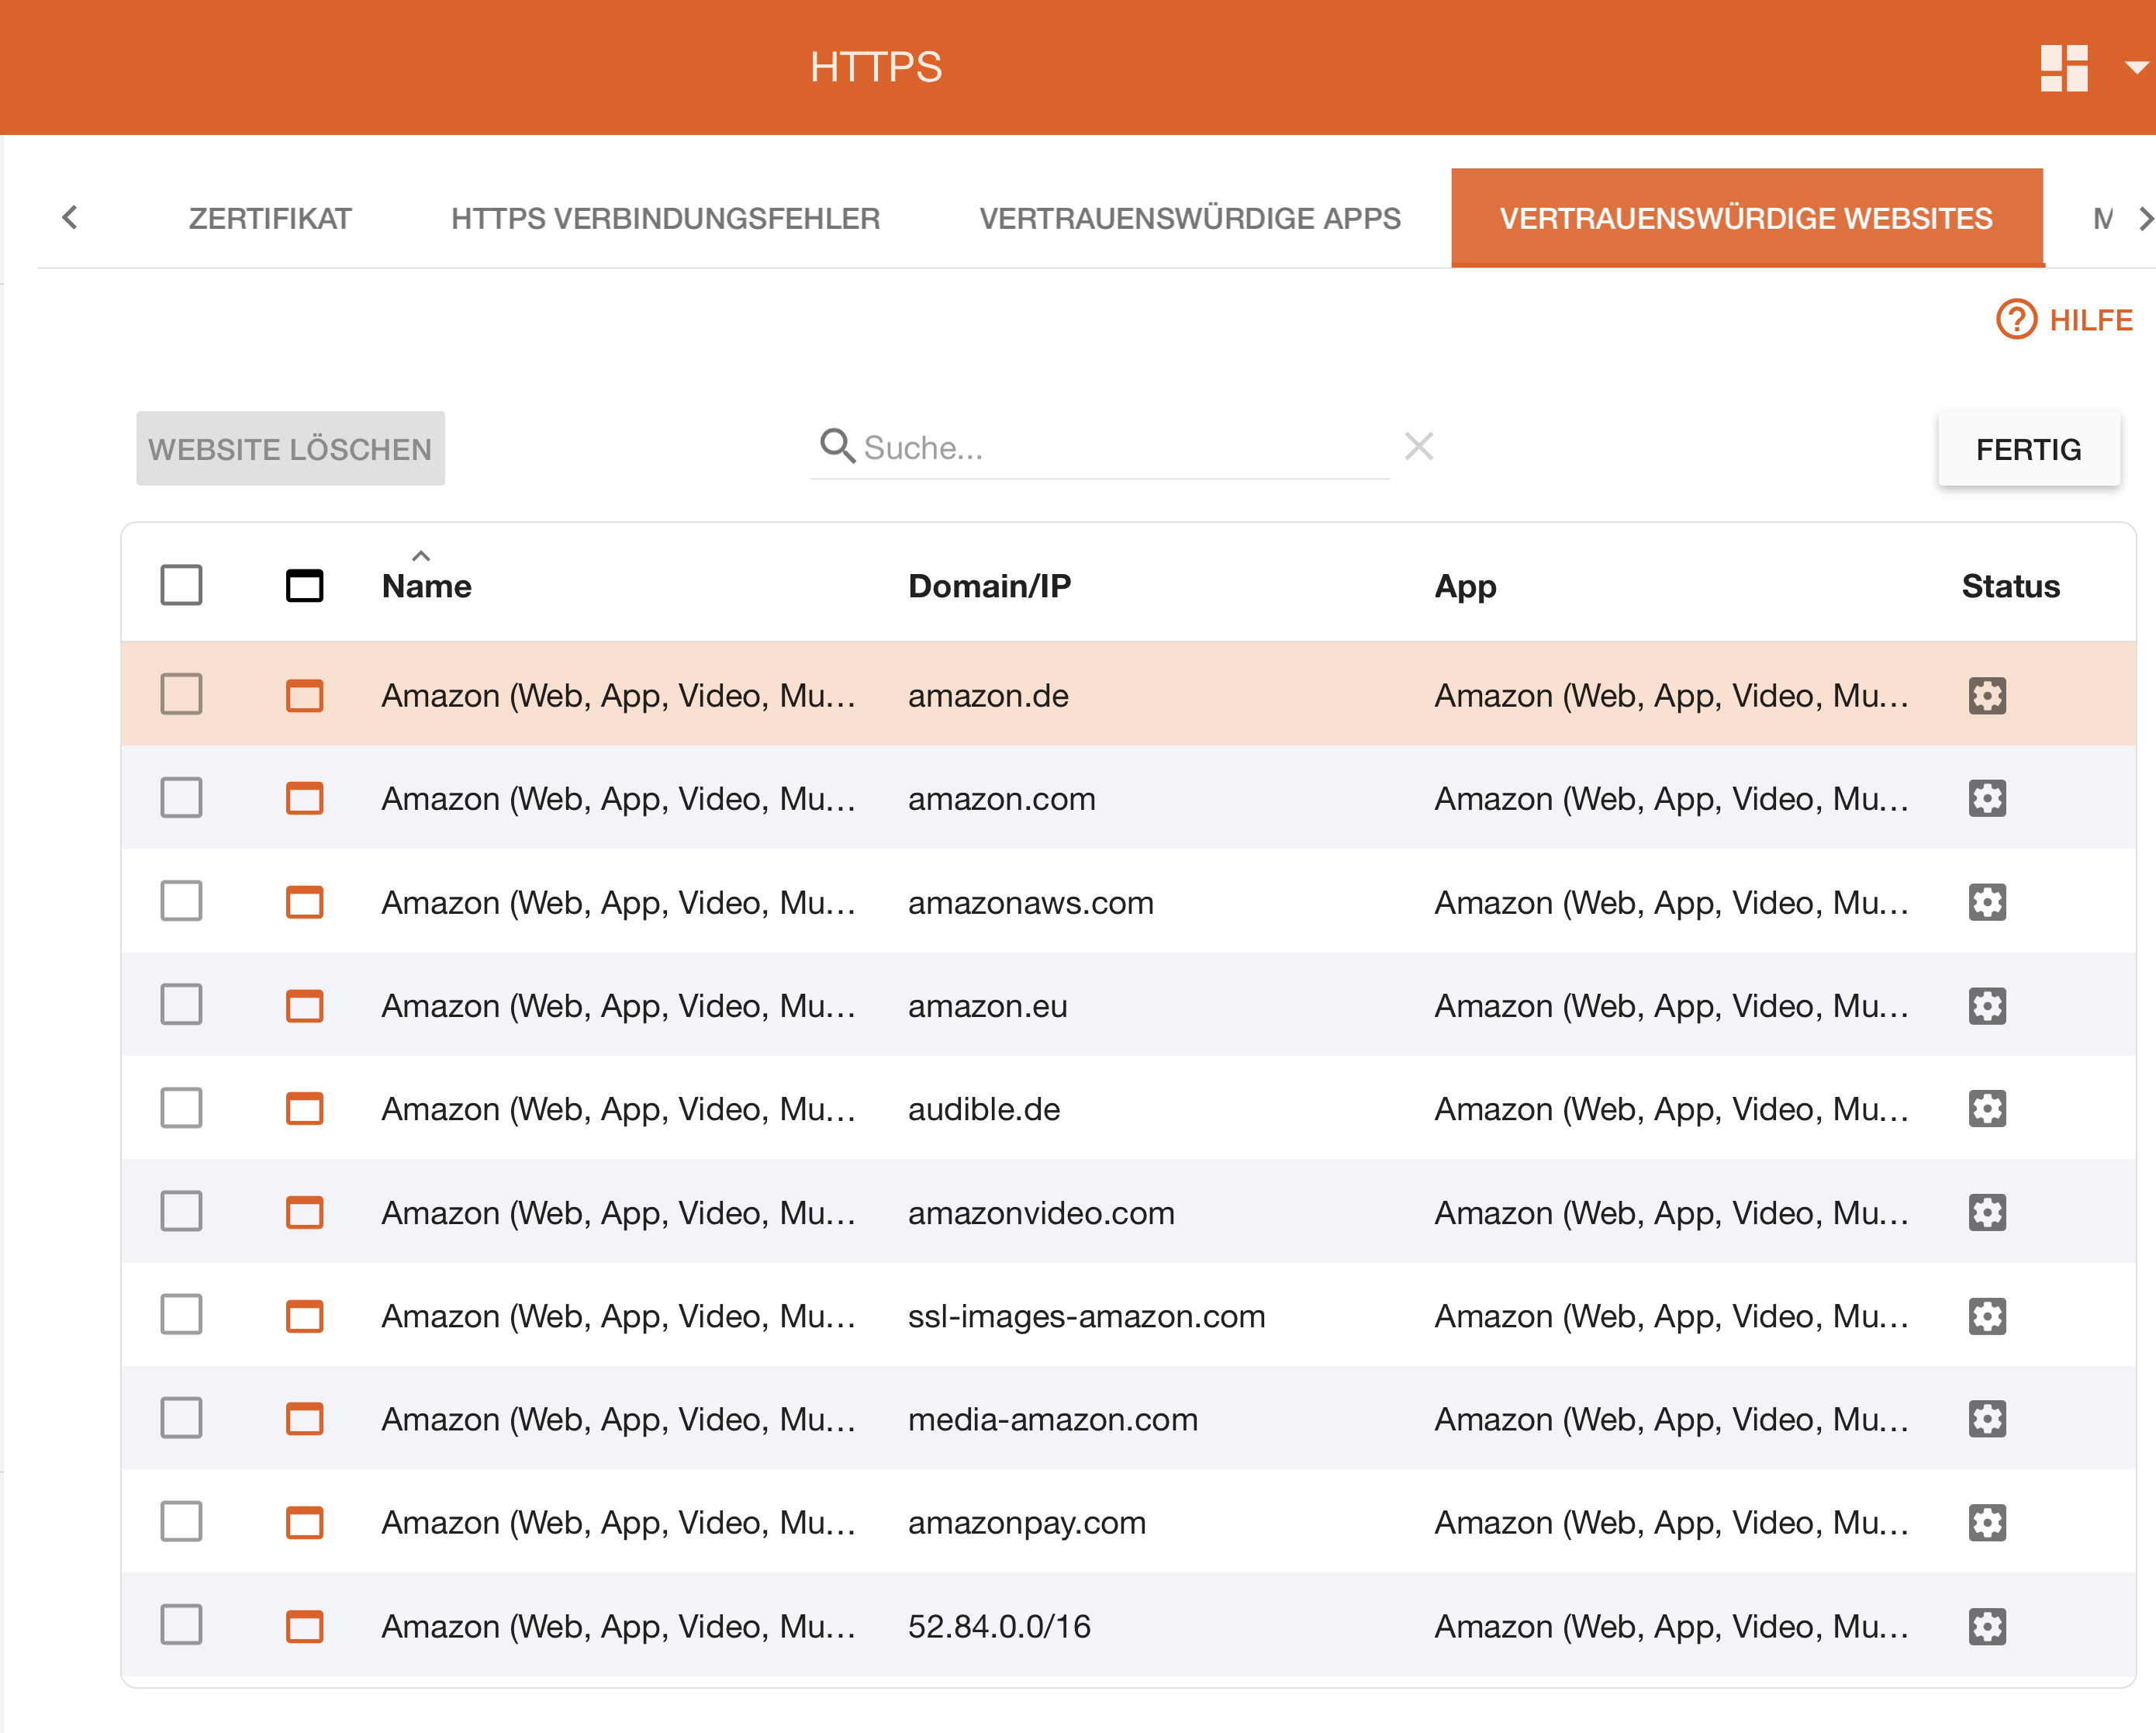Click the website icon in amazonpay.com row
The height and width of the screenshot is (1733, 2156).
click(x=305, y=1523)
